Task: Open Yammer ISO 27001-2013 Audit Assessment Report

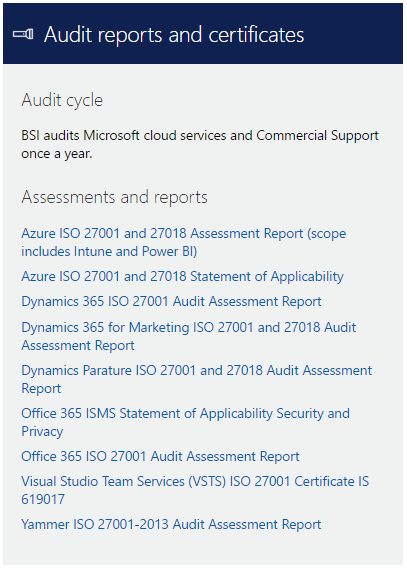Action: coord(171,525)
